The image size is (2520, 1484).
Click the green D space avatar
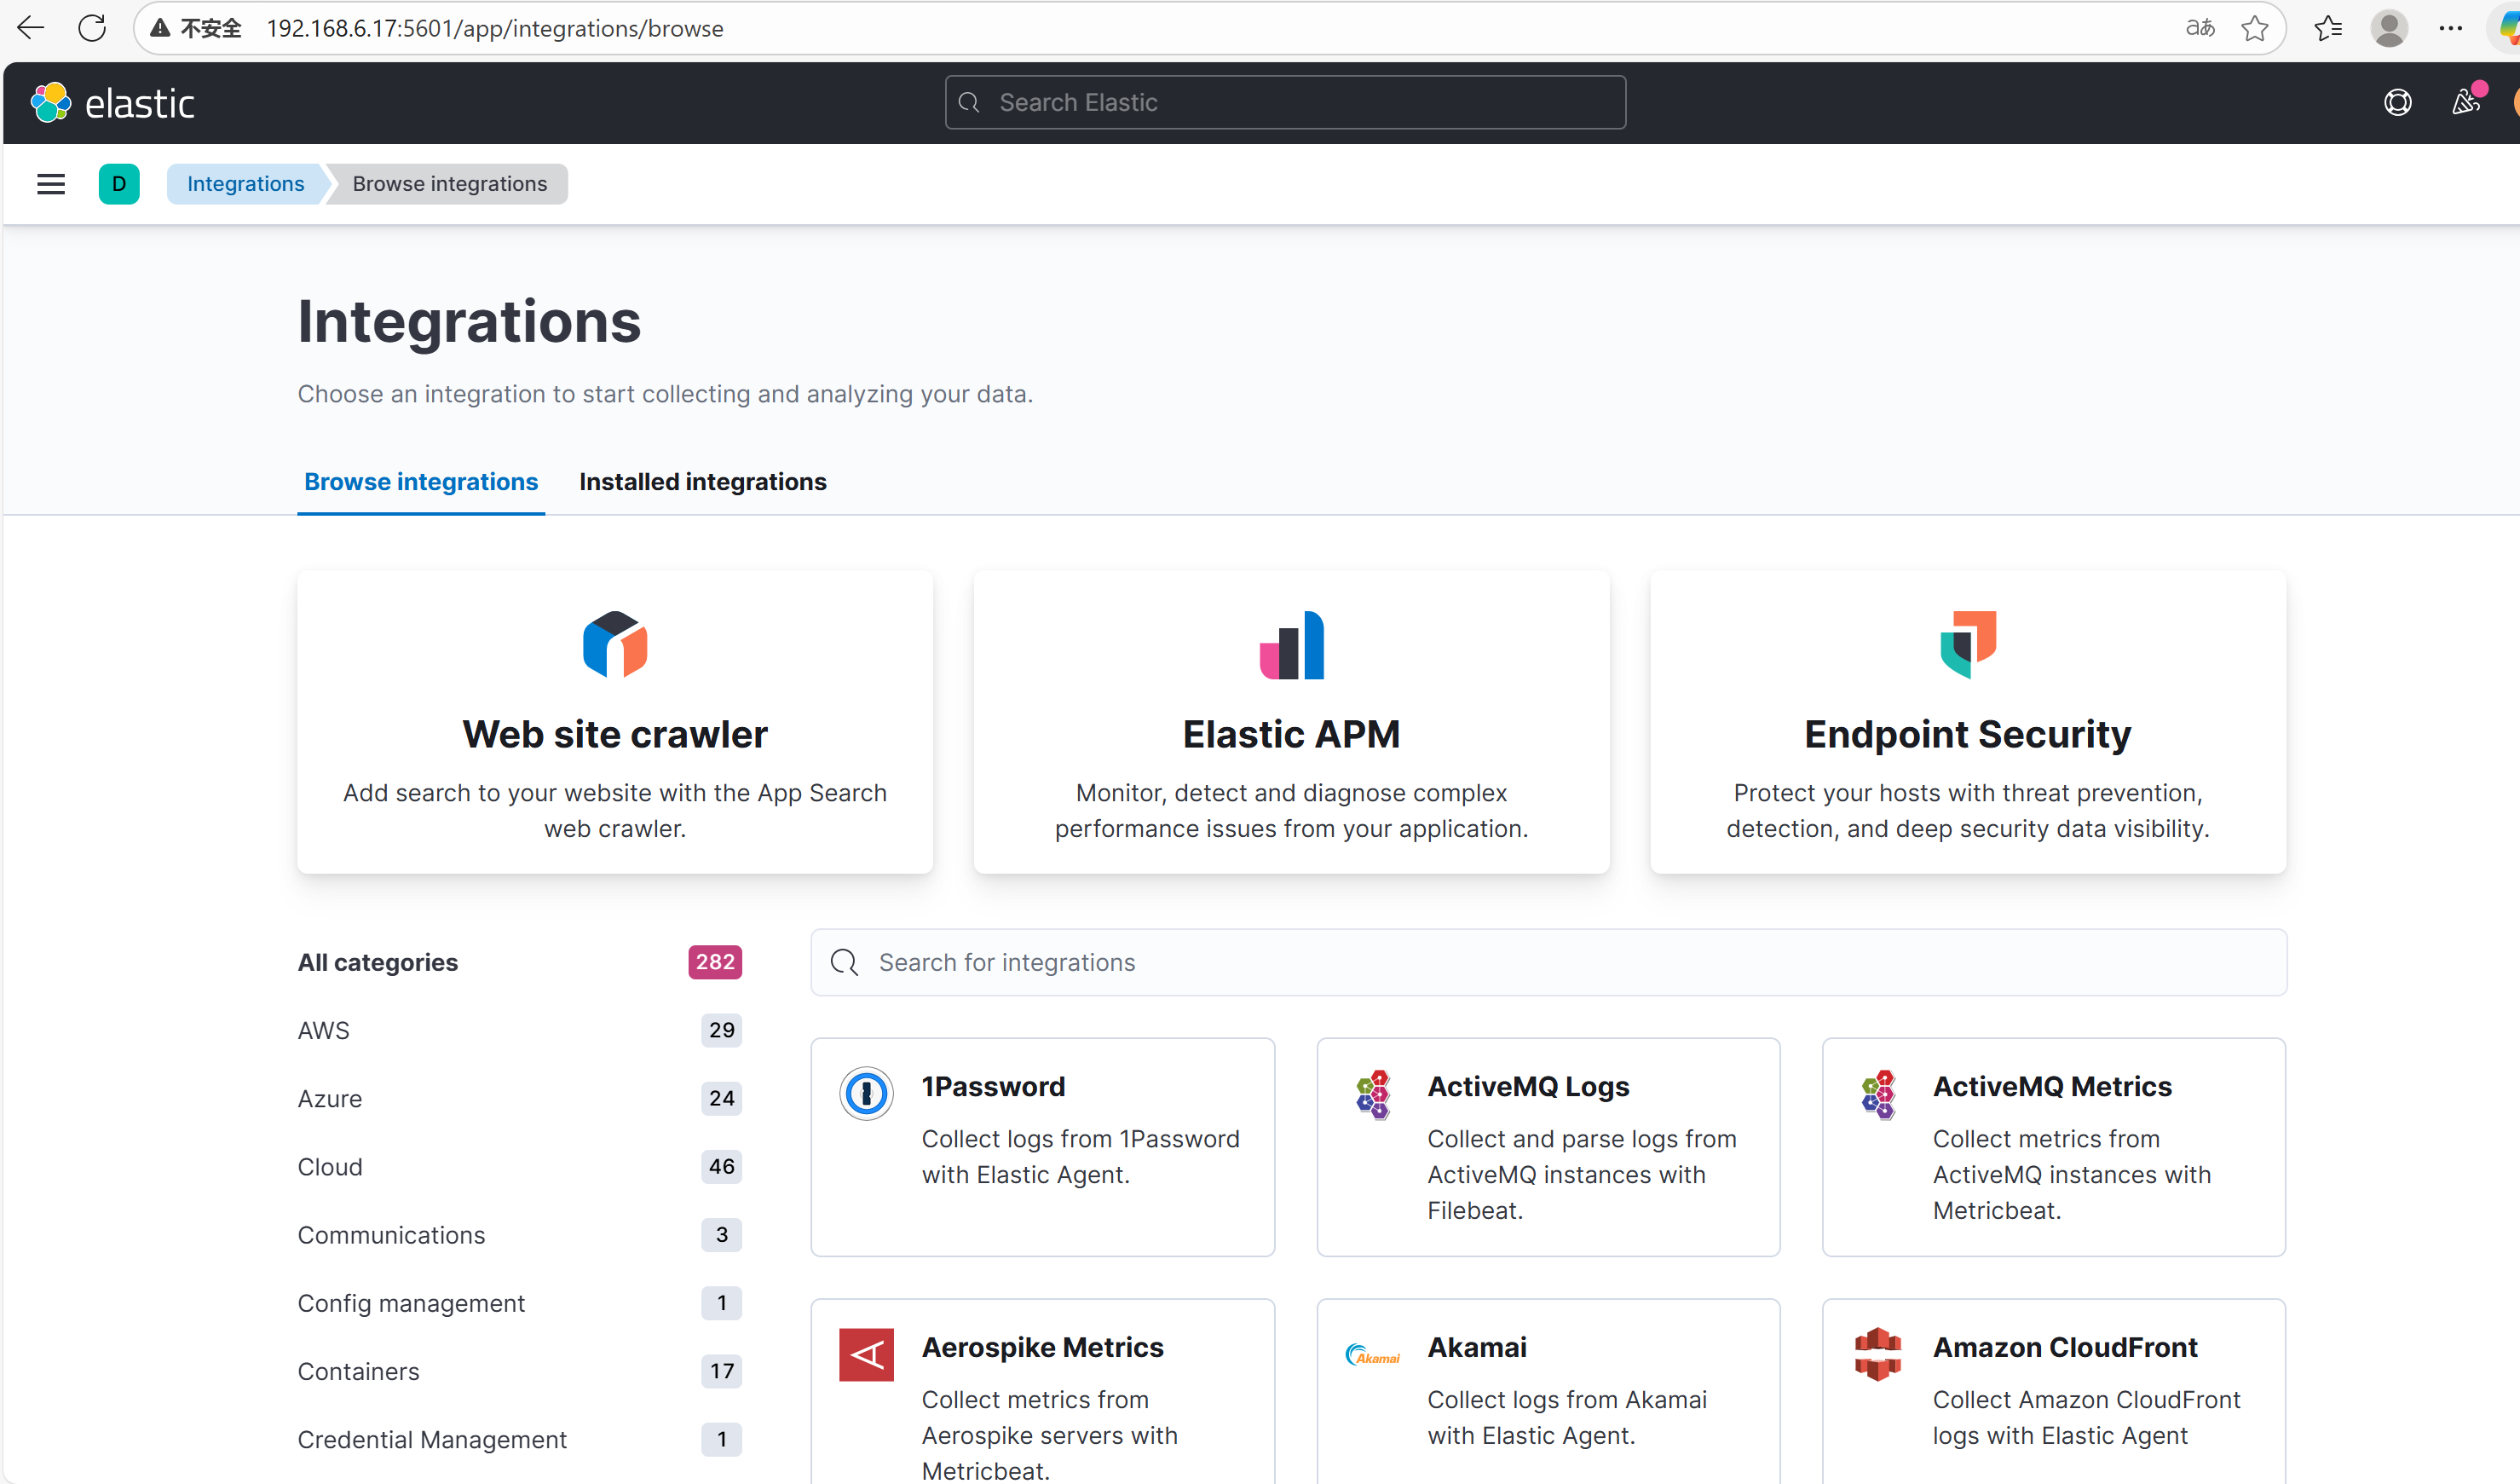pos(119,184)
